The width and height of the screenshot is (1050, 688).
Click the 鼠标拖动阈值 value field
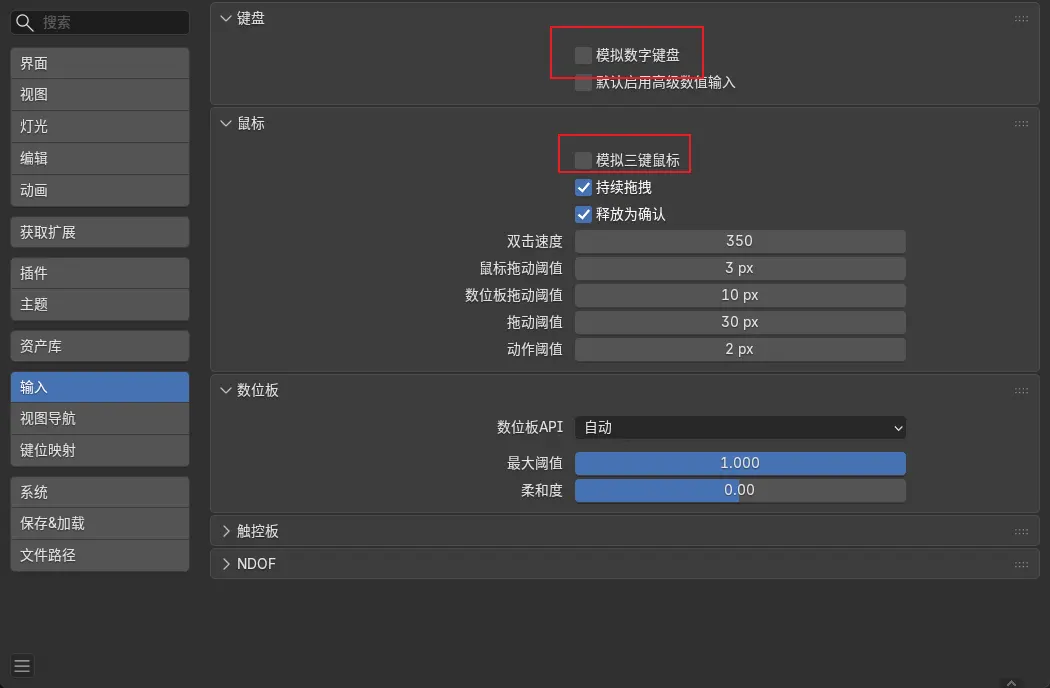(740, 269)
